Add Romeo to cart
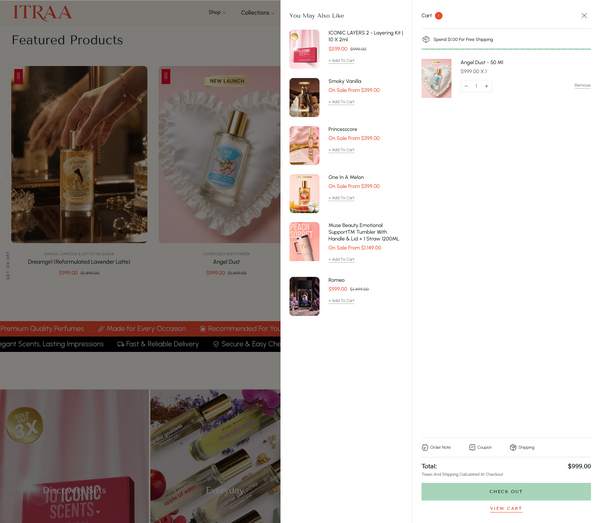 coord(341,301)
